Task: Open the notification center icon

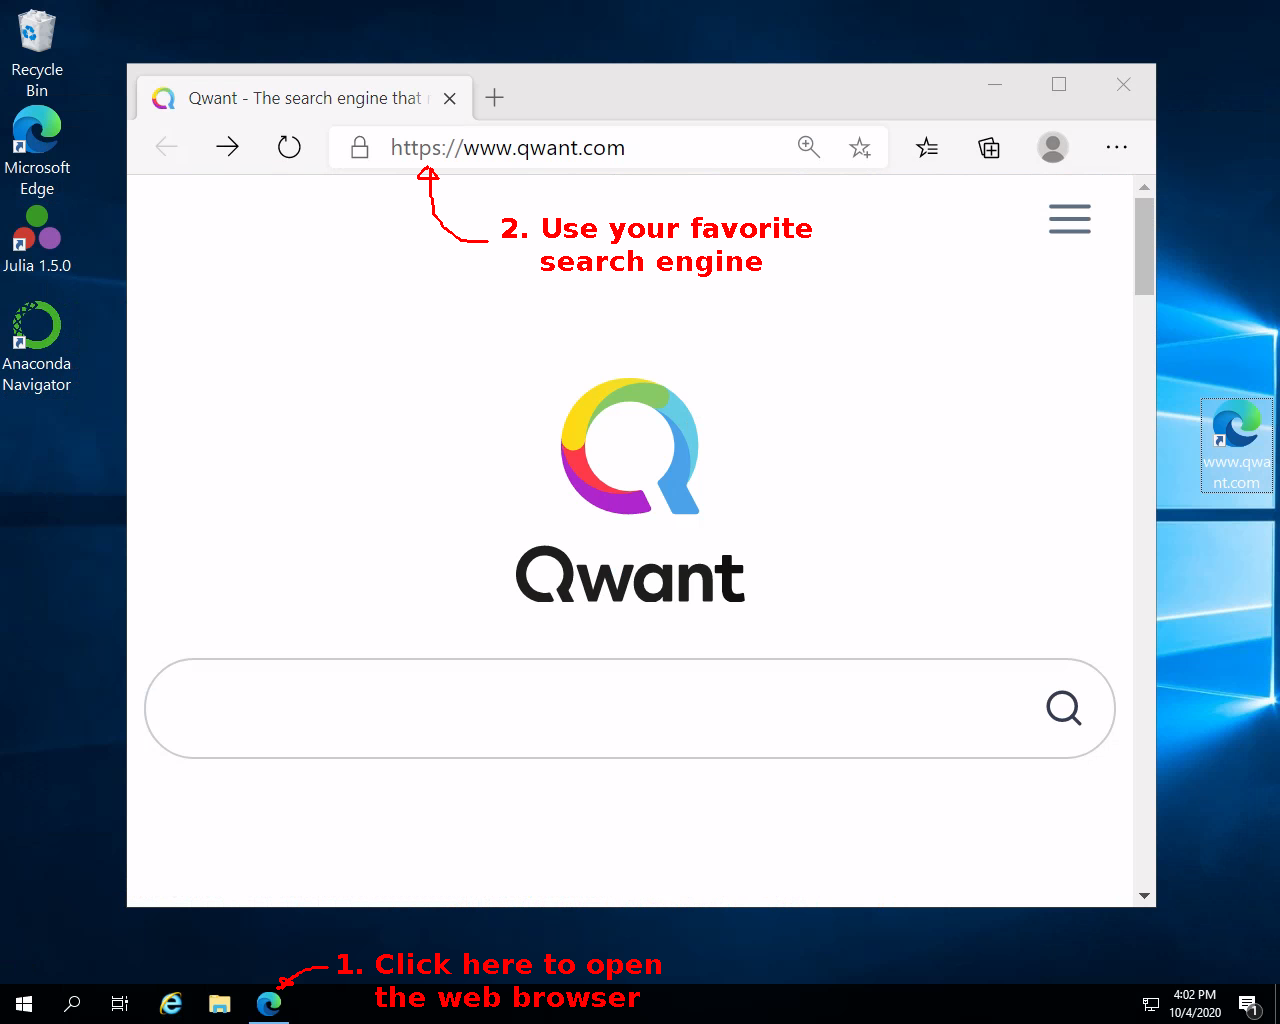Action: (x=1248, y=1004)
